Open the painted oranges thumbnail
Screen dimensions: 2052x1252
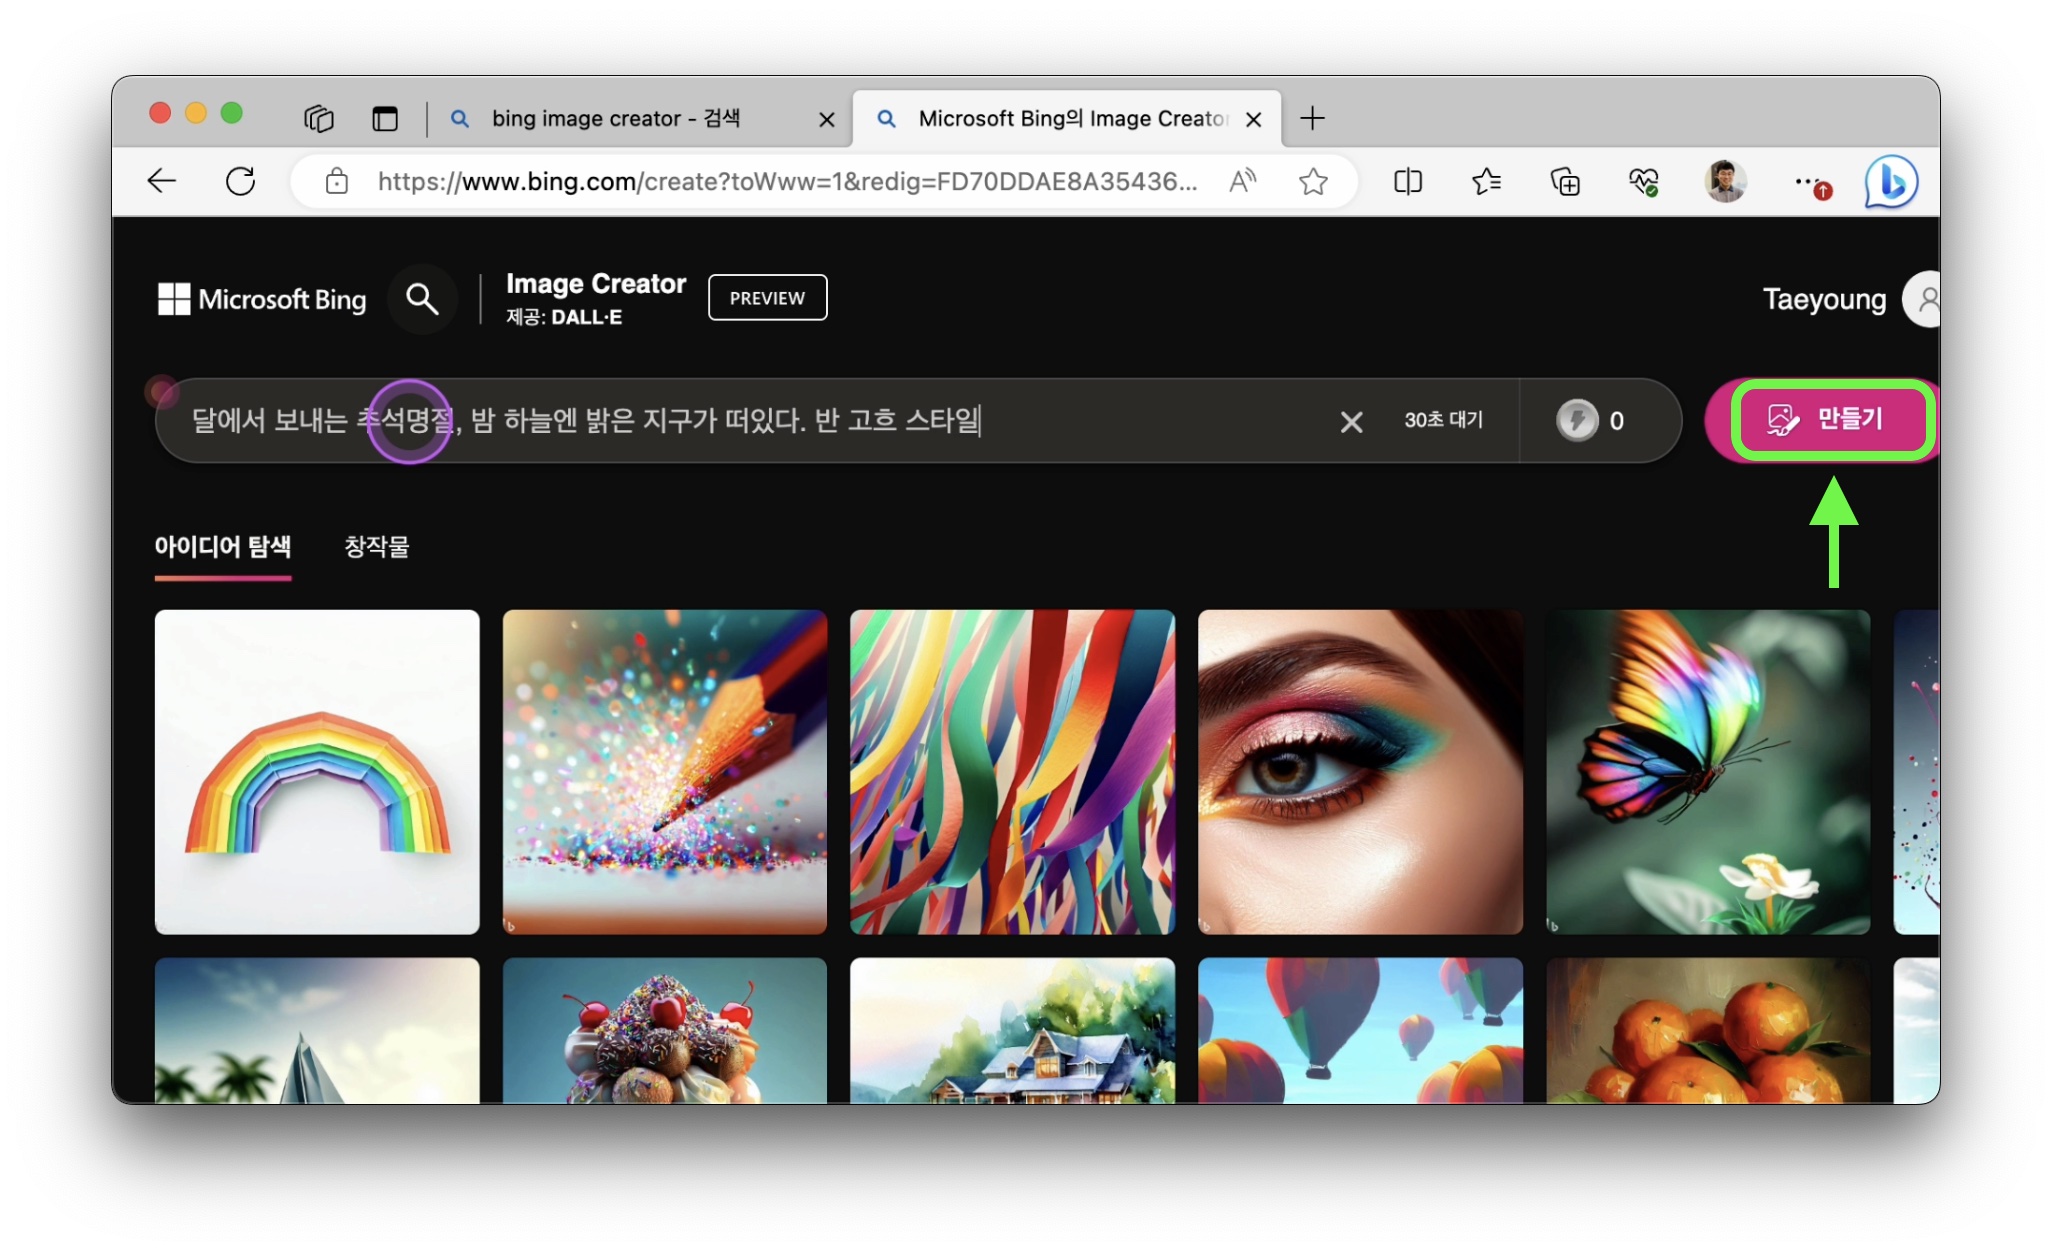tap(1708, 1030)
